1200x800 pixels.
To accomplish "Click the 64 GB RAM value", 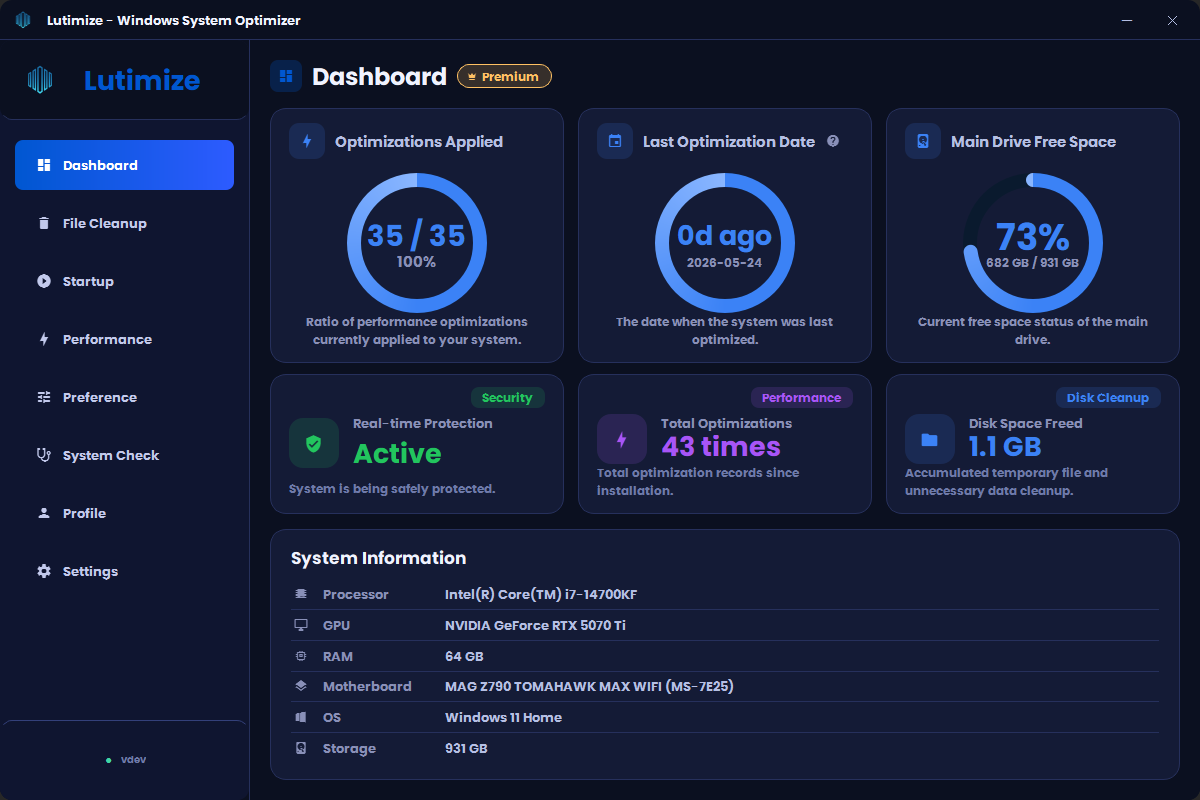I will [x=464, y=656].
